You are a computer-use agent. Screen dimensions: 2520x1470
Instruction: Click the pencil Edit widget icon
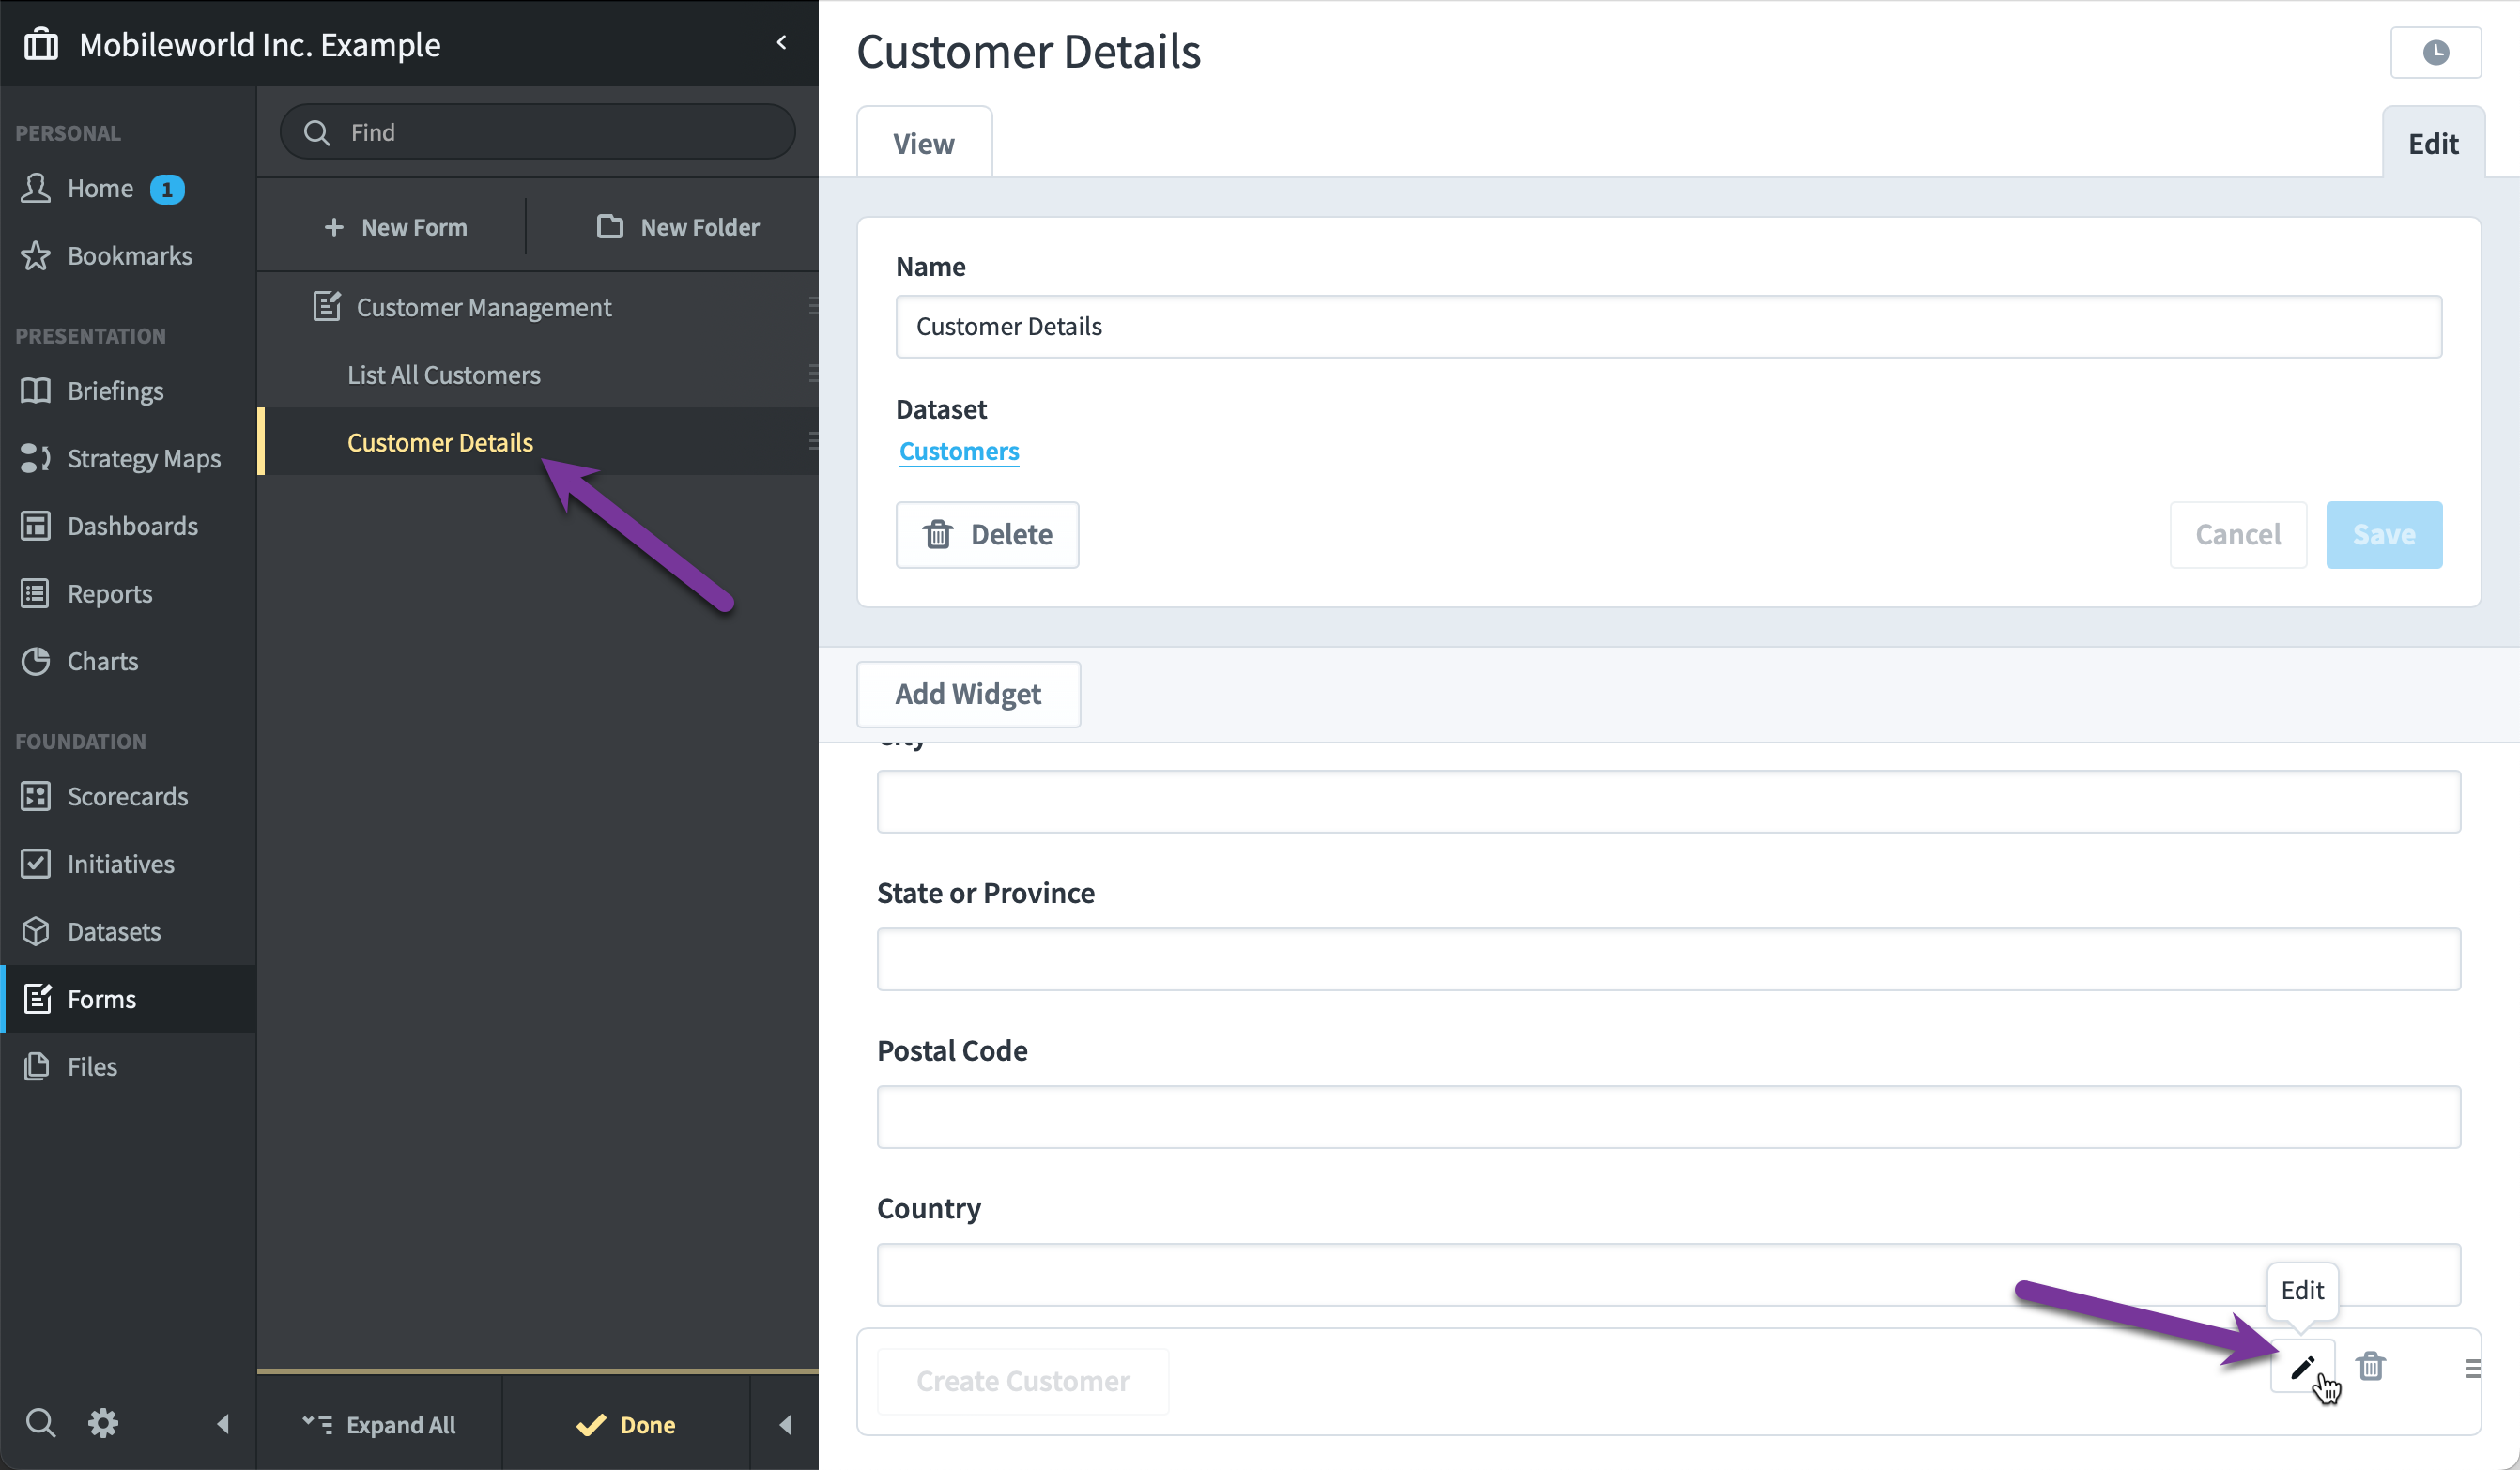click(2302, 1366)
